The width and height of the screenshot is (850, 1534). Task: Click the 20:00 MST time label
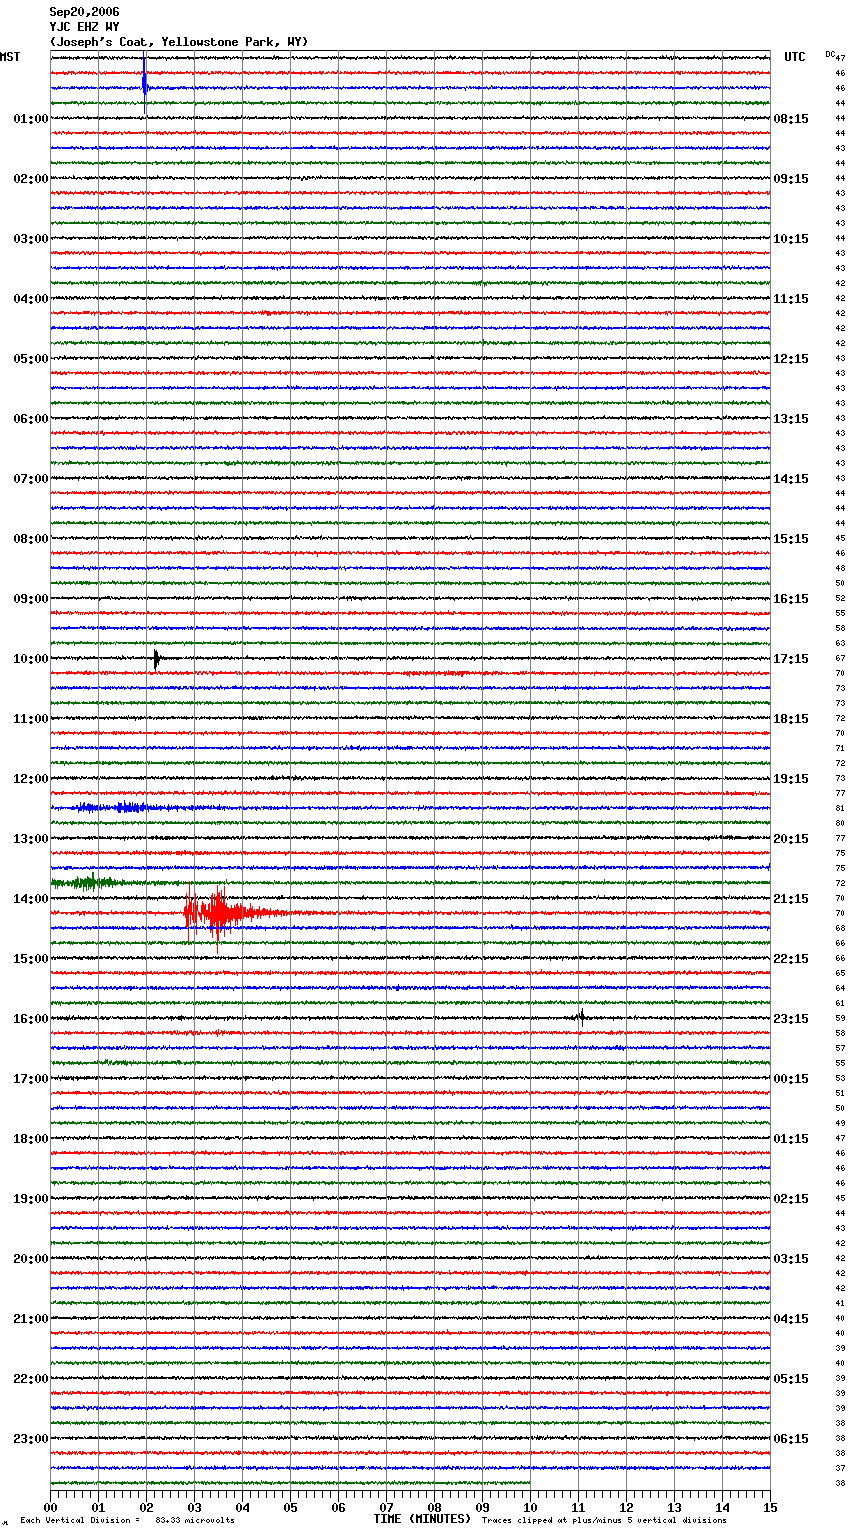(x=31, y=1259)
